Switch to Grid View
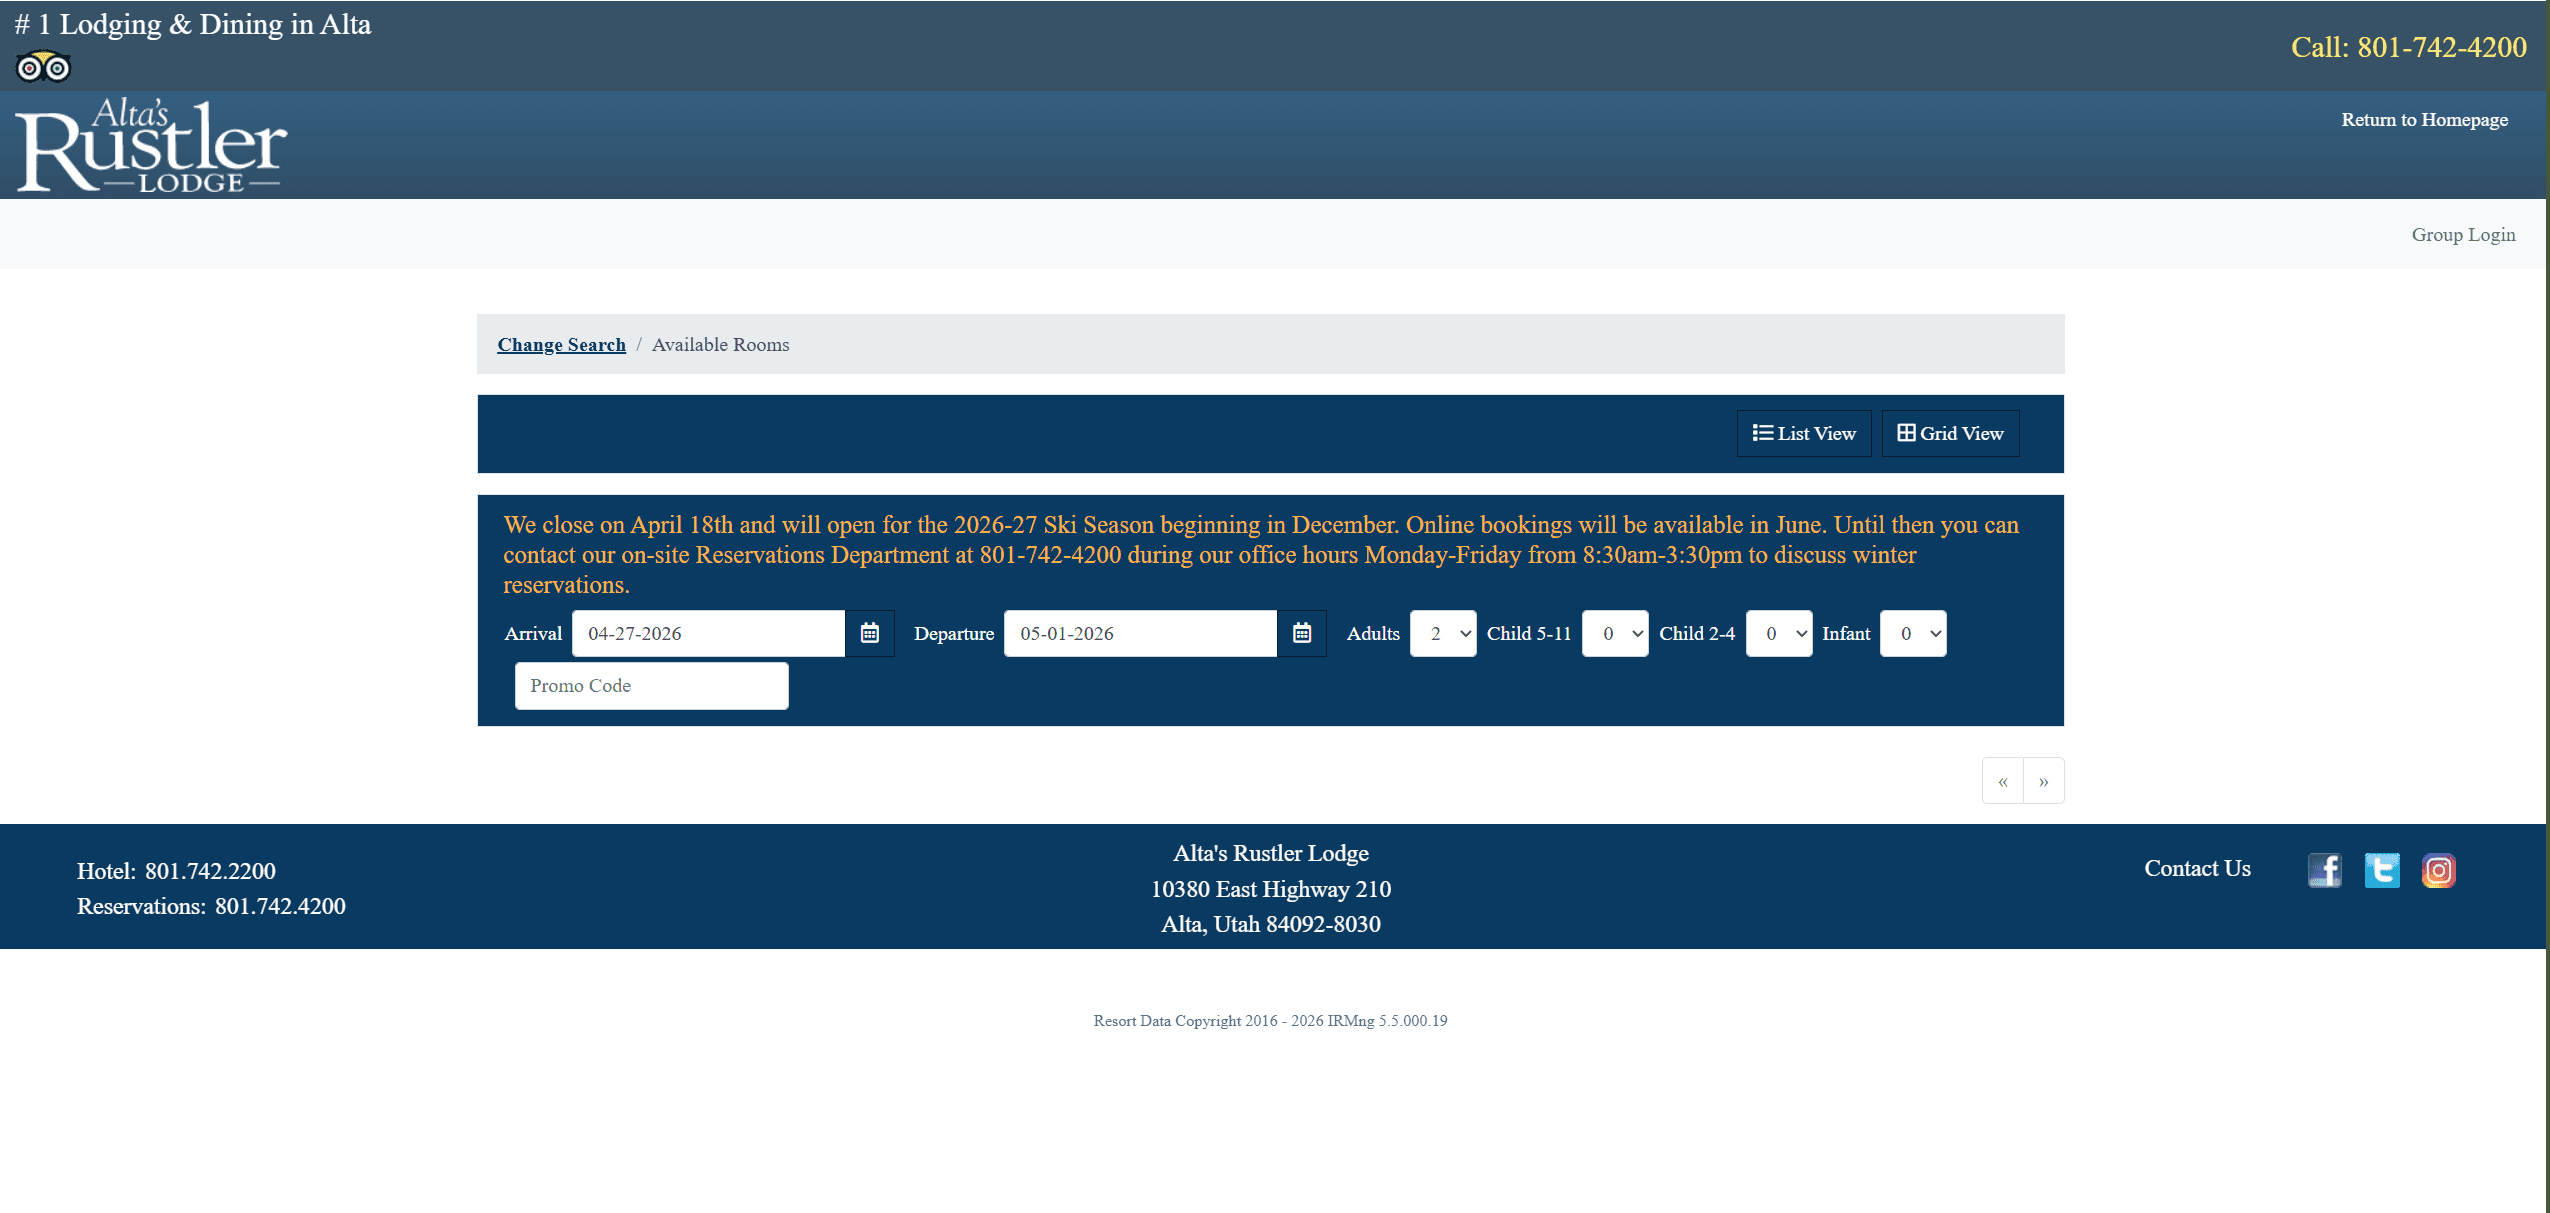This screenshot has height=1213, width=2550. (x=1950, y=433)
